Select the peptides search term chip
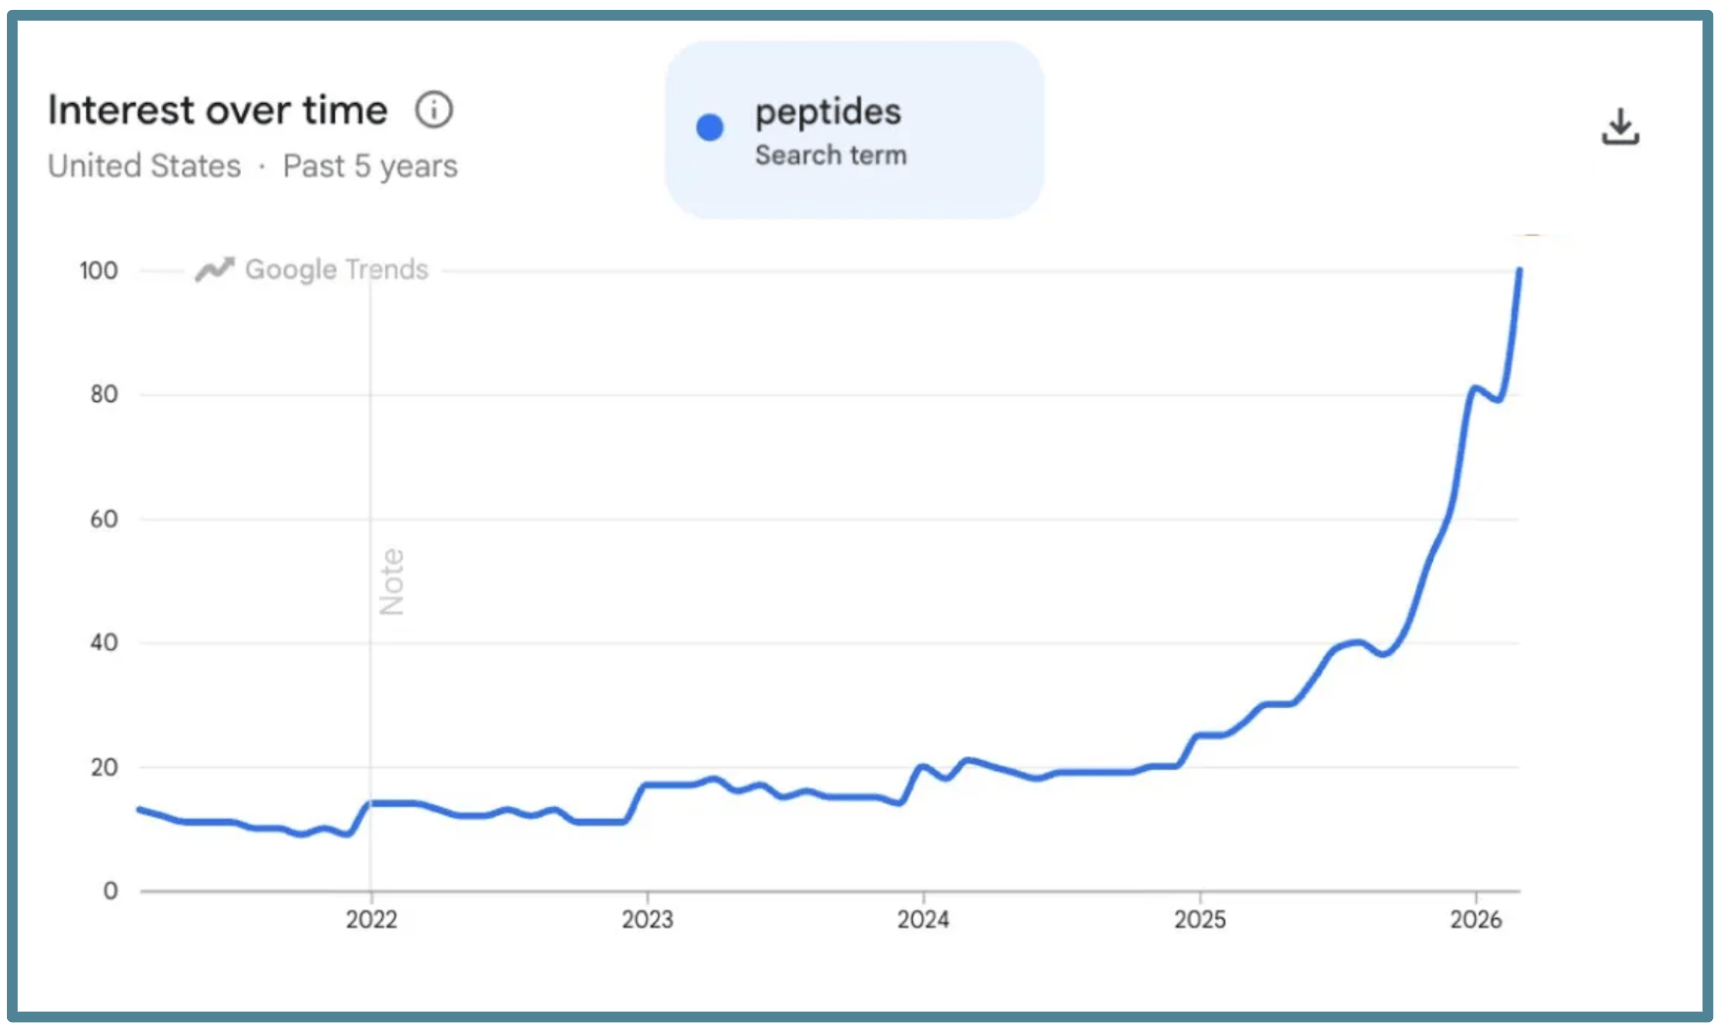This screenshot has width=1724, height=1032. tap(854, 130)
